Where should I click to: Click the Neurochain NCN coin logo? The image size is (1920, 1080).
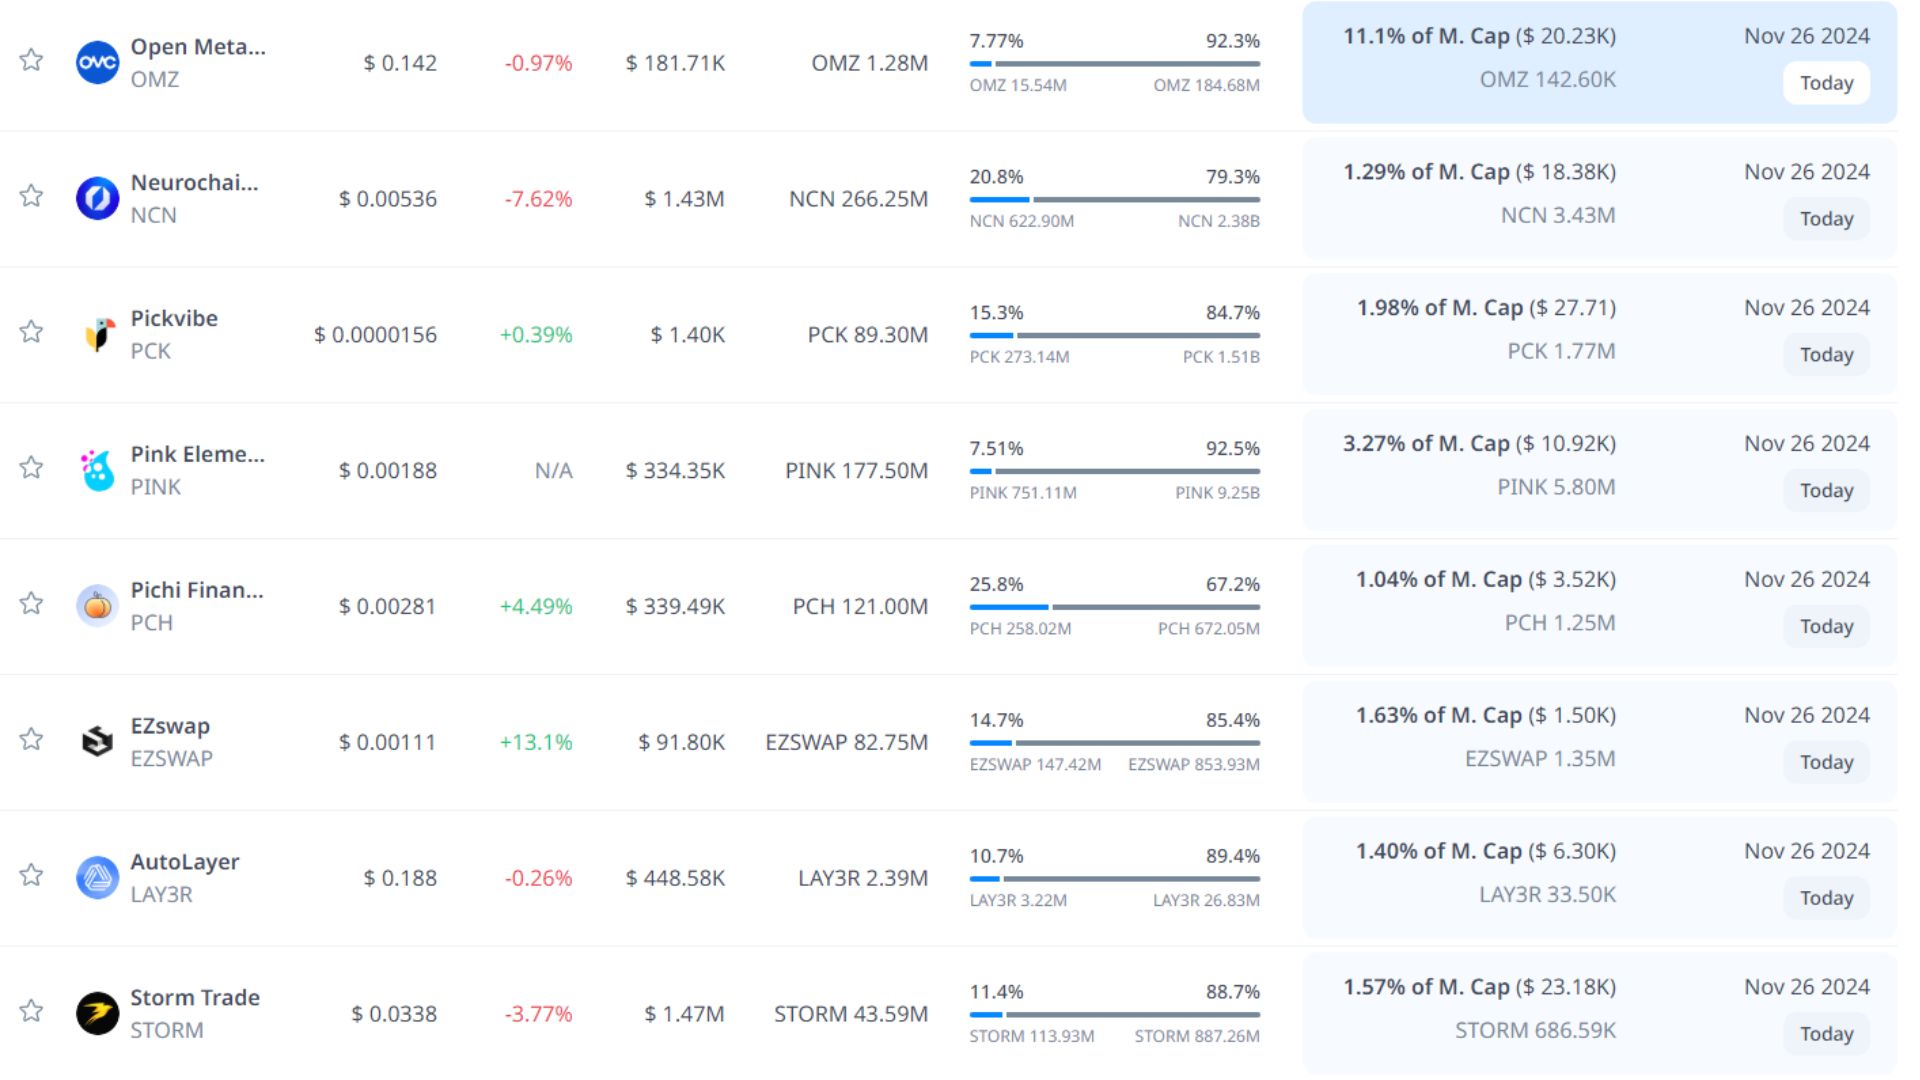[x=97, y=199]
